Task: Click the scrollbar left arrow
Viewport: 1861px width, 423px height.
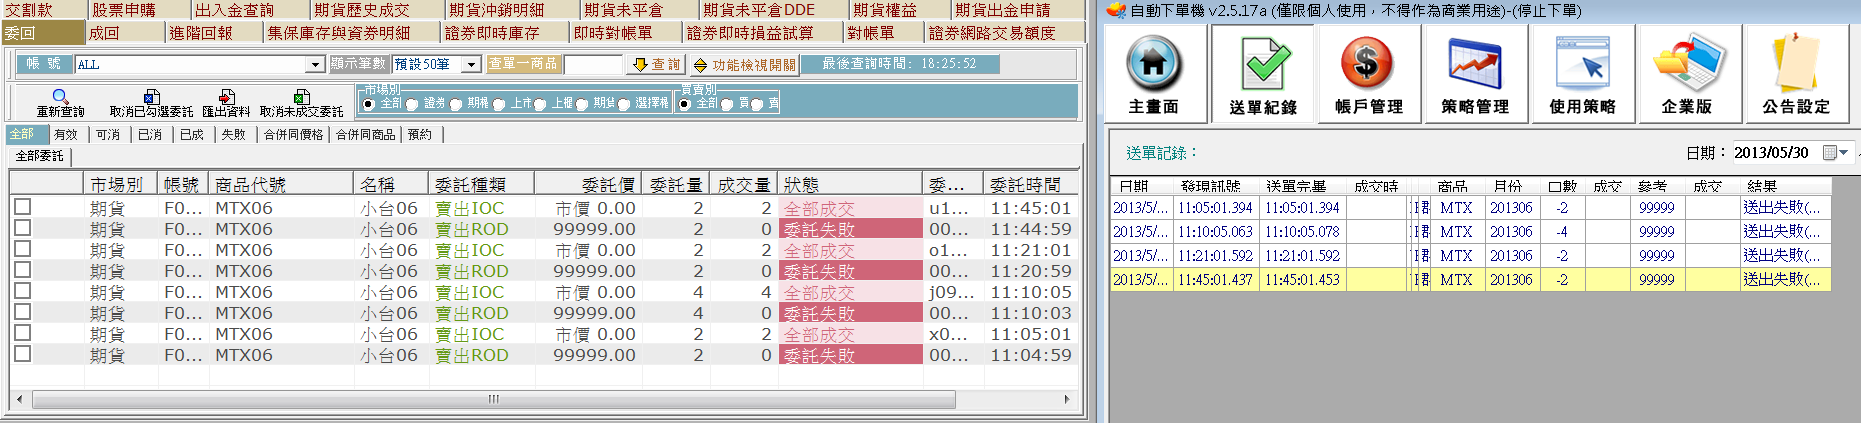Action: (x=19, y=399)
